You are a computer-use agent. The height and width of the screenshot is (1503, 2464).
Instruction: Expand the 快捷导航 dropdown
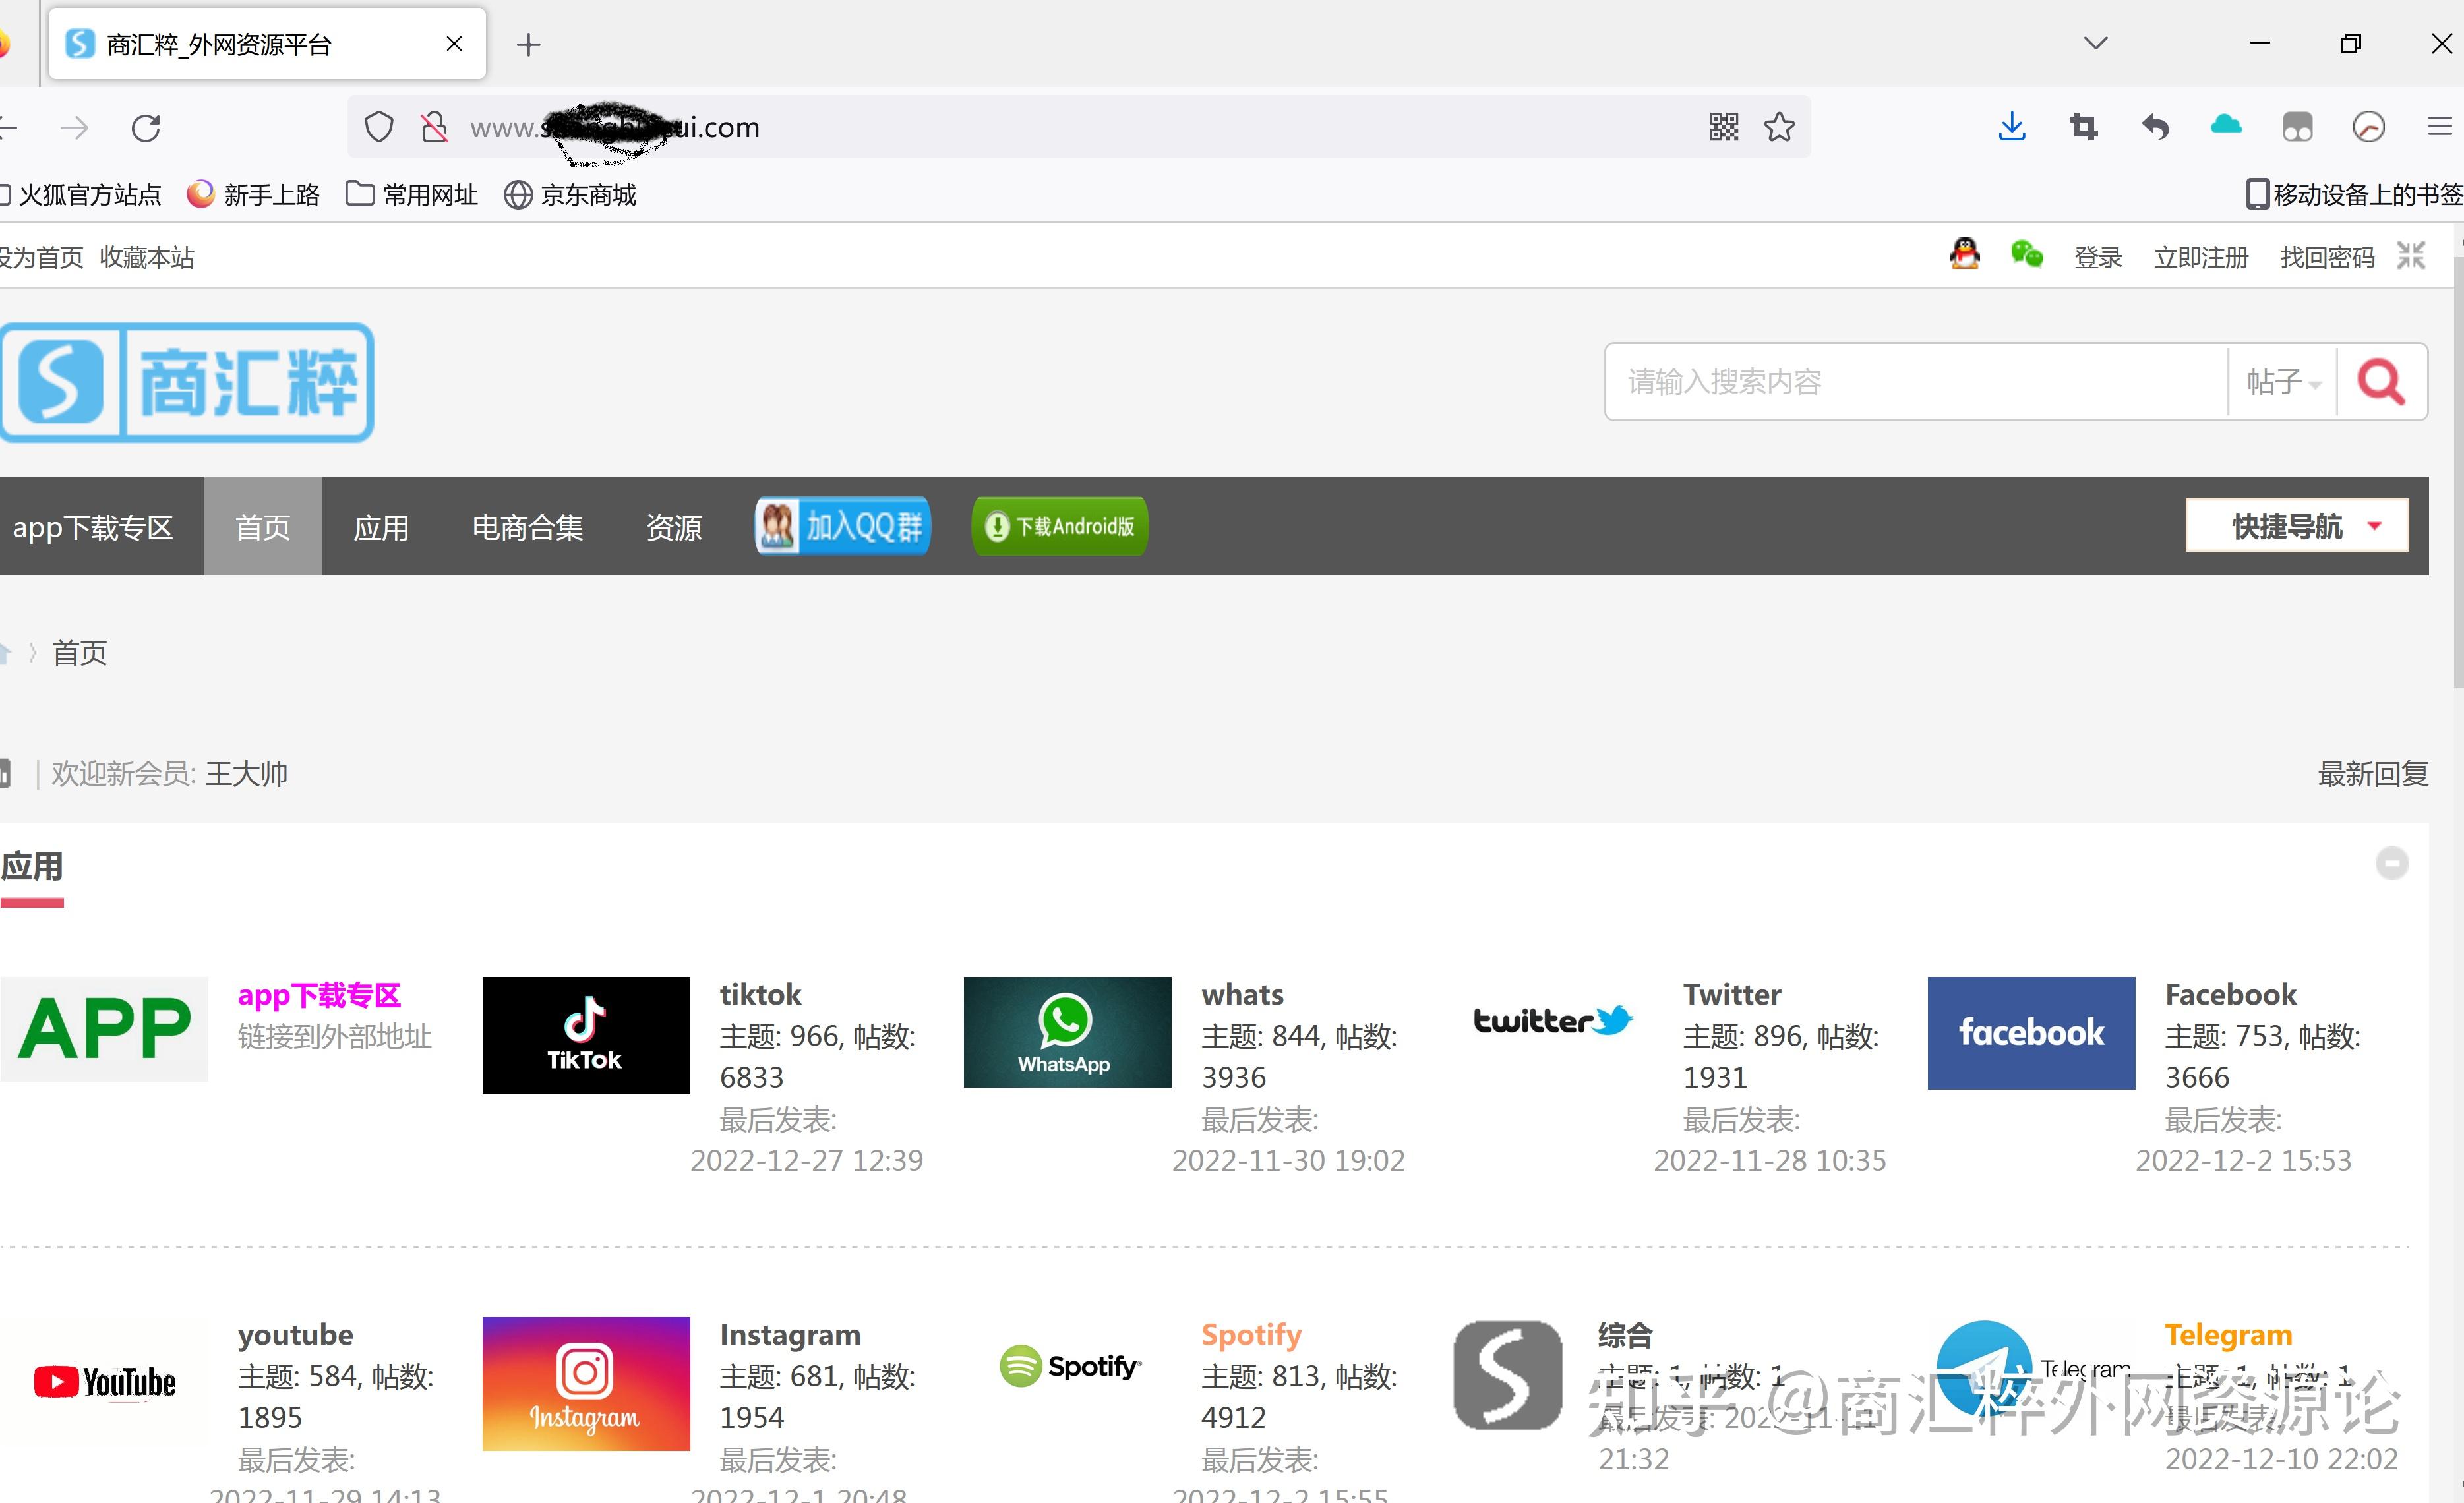point(2297,525)
